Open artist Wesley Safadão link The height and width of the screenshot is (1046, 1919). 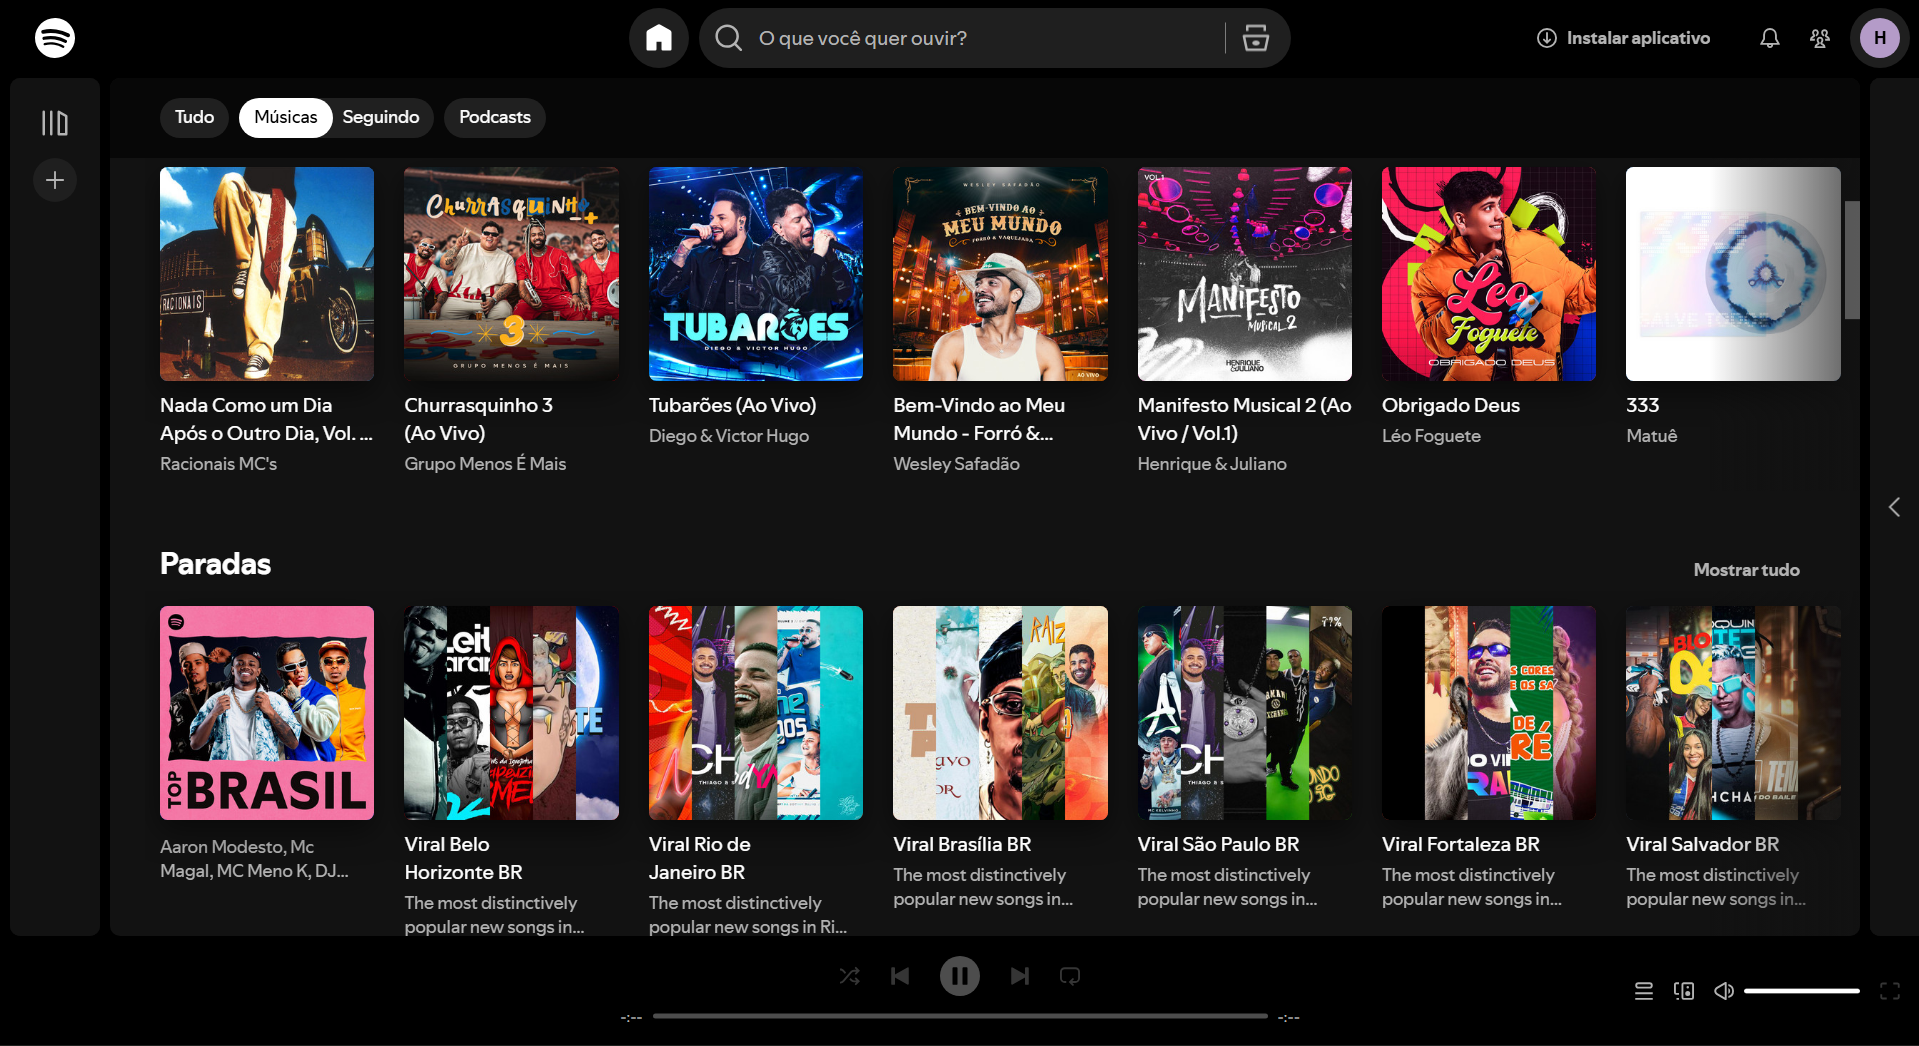(956, 464)
